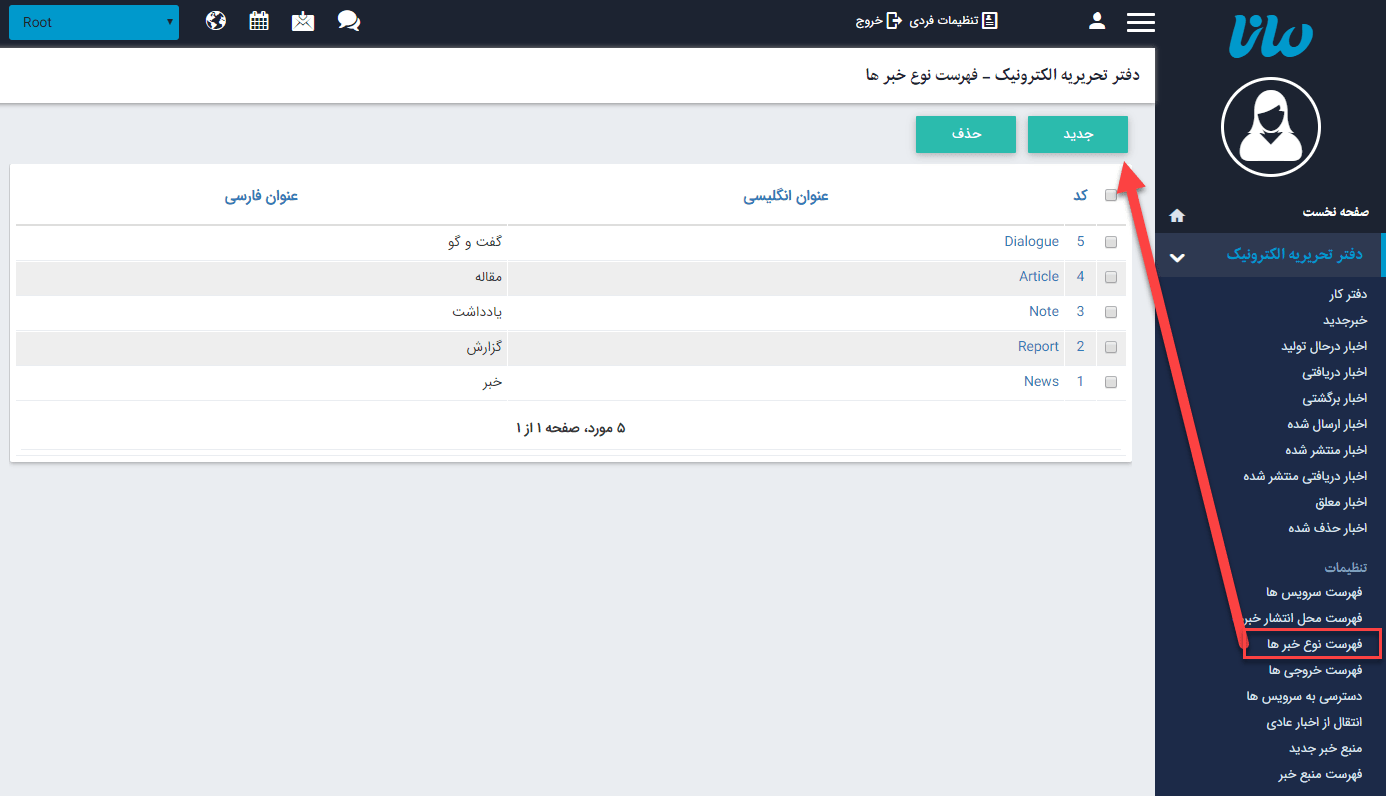Check the checkbox for the Dialogue row
The height and width of the screenshot is (796, 1386).
click(1111, 241)
